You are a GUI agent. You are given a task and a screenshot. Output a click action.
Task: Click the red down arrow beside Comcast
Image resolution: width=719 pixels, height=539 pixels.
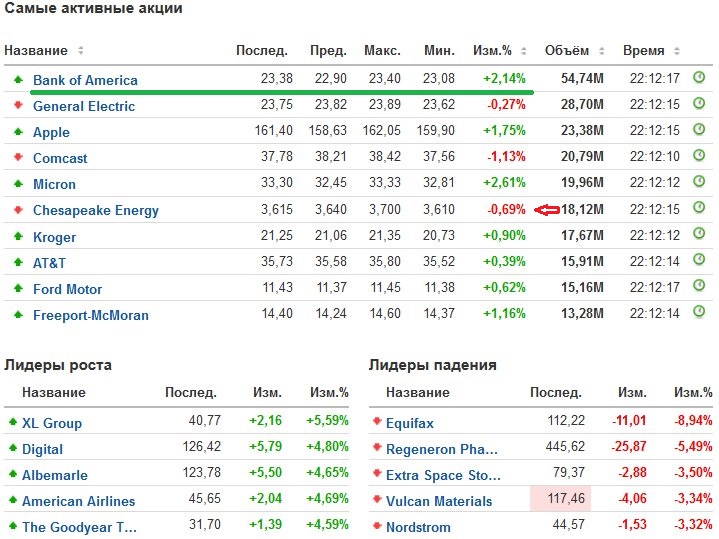(x=18, y=157)
